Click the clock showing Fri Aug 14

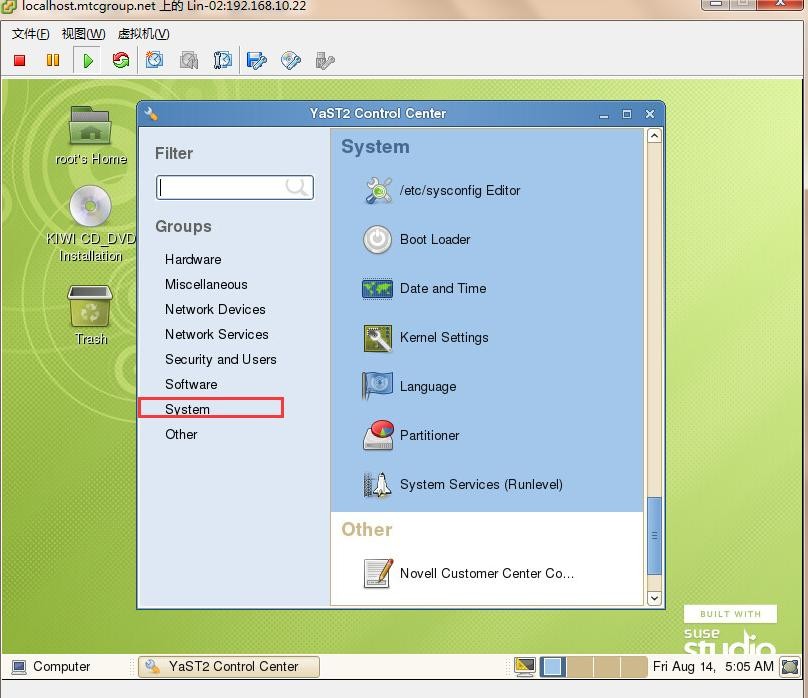[713, 667]
